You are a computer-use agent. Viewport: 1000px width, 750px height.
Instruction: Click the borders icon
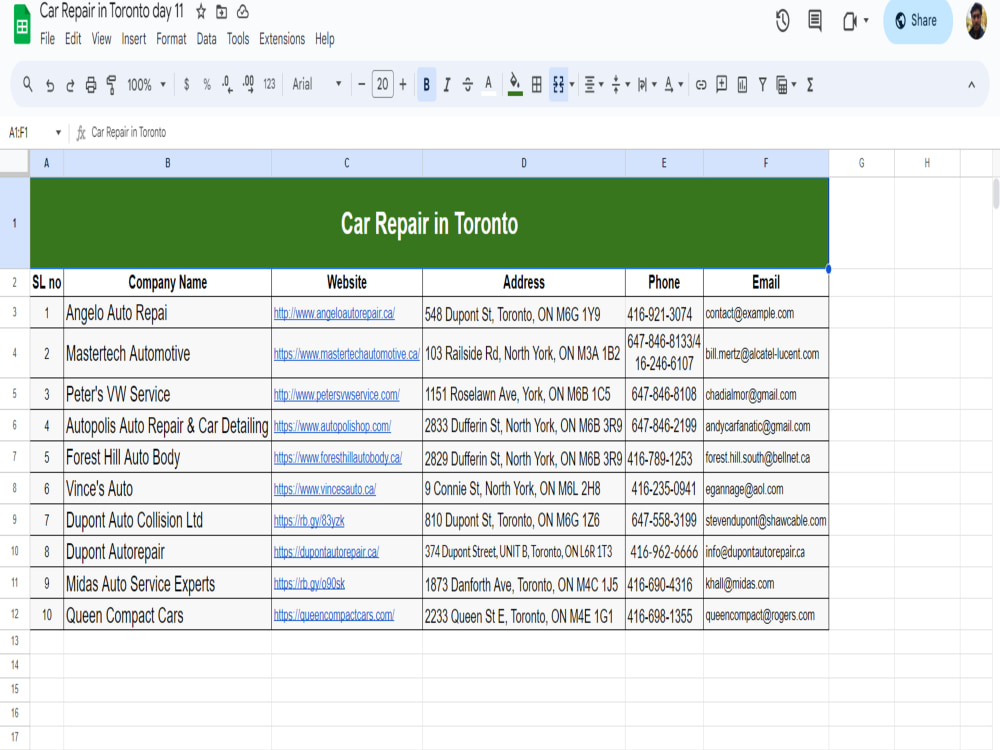point(537,84)
